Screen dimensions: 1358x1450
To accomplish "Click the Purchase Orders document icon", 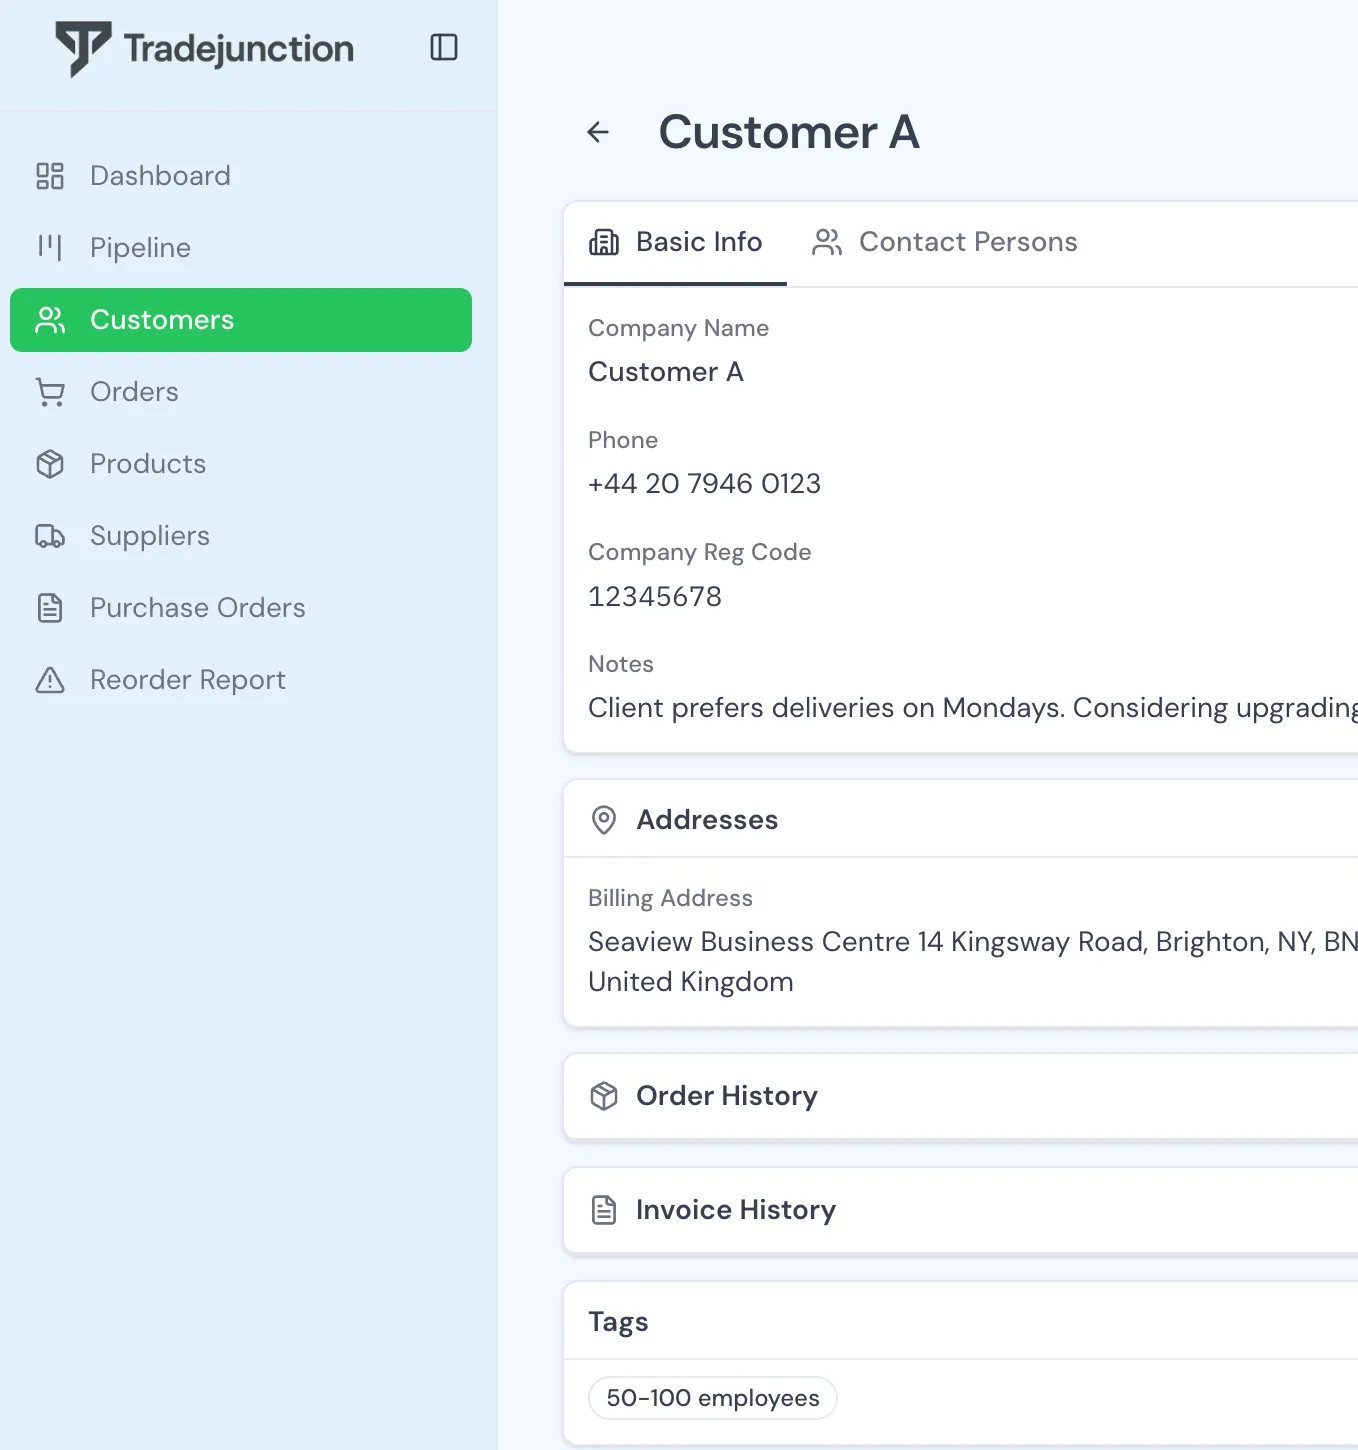I will coord(50,608).
